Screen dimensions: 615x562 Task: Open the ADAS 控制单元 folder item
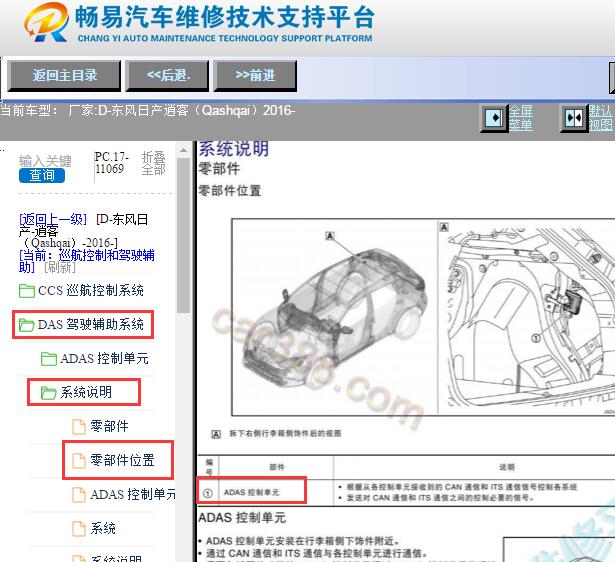(x=104, y=358)
